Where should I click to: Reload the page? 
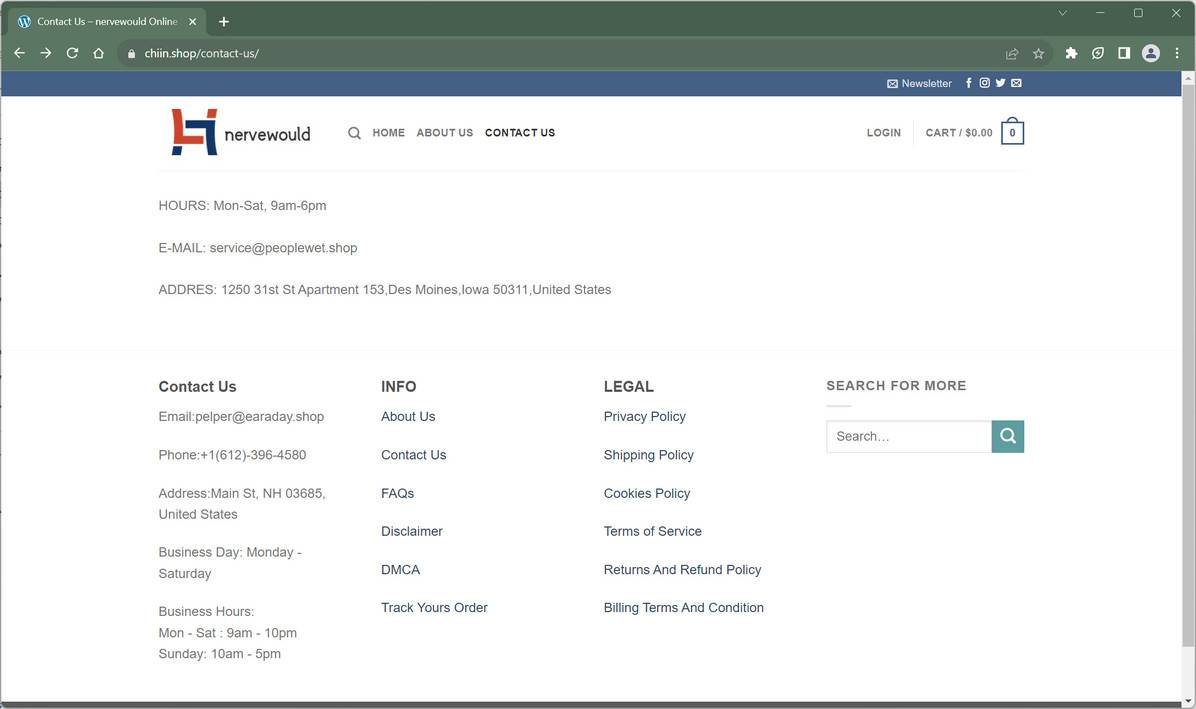pos(72,53)
